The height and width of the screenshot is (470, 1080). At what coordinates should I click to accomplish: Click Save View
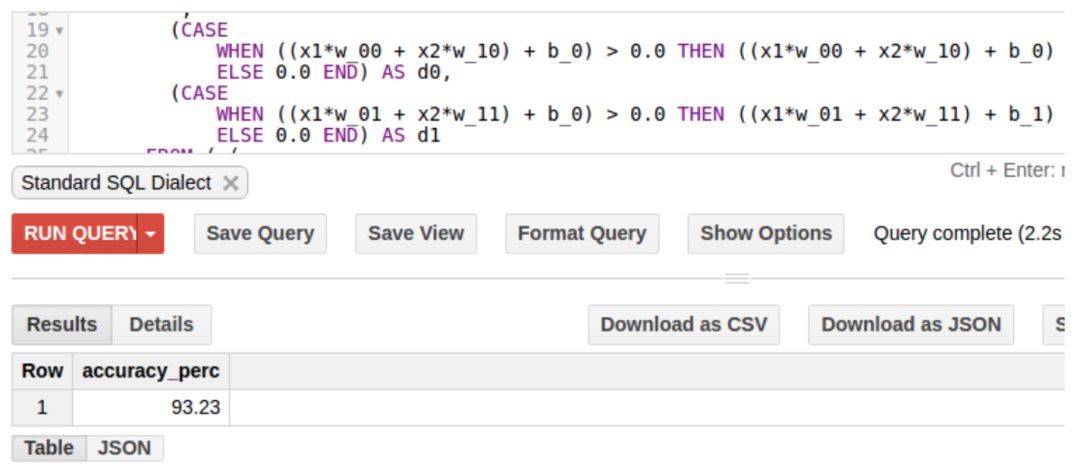(x=415, y=233)
